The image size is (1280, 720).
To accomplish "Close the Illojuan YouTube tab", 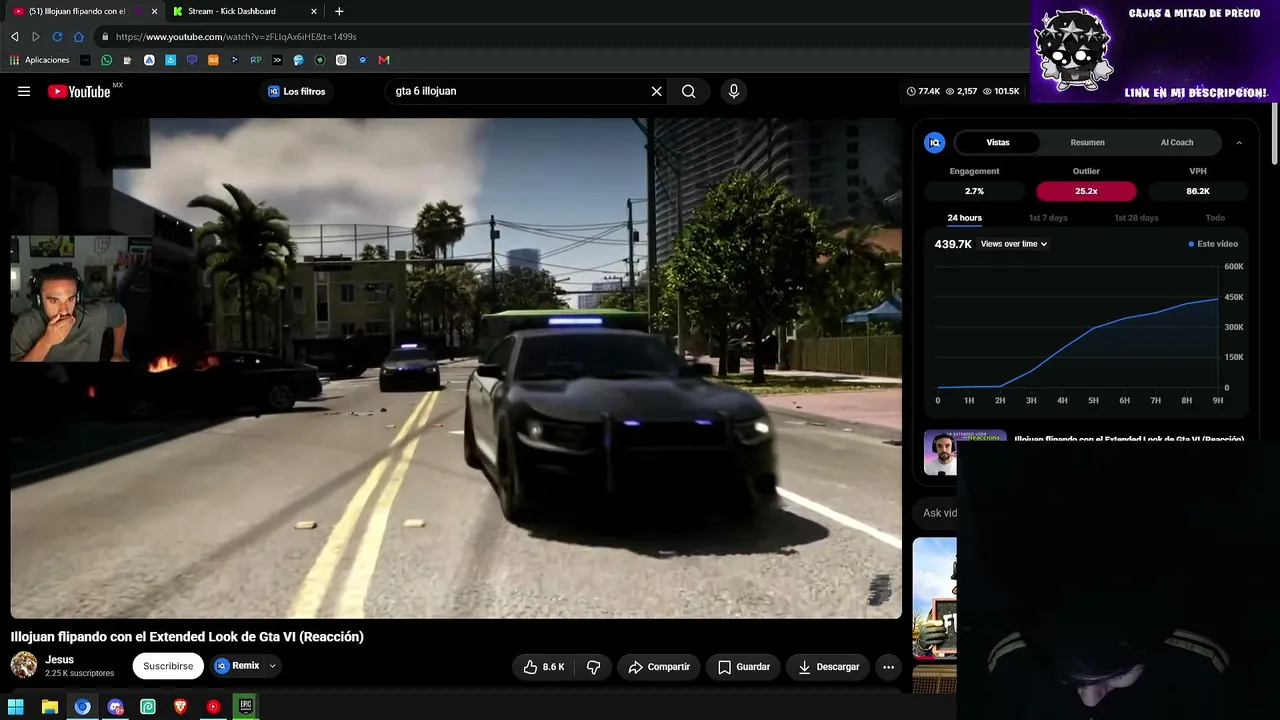I will pyautogui.click(x=154, y=11).
